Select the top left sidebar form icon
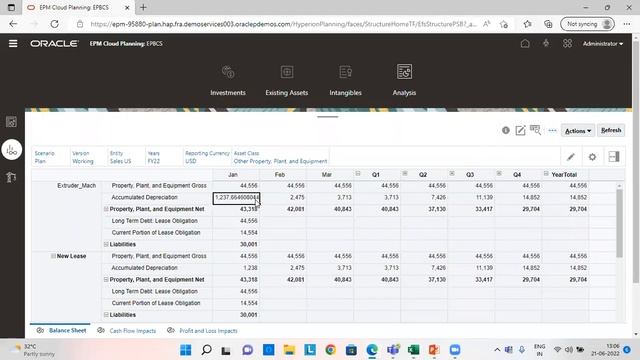The width and height of the screenshot is (640, 360). [x=11, y=122]
